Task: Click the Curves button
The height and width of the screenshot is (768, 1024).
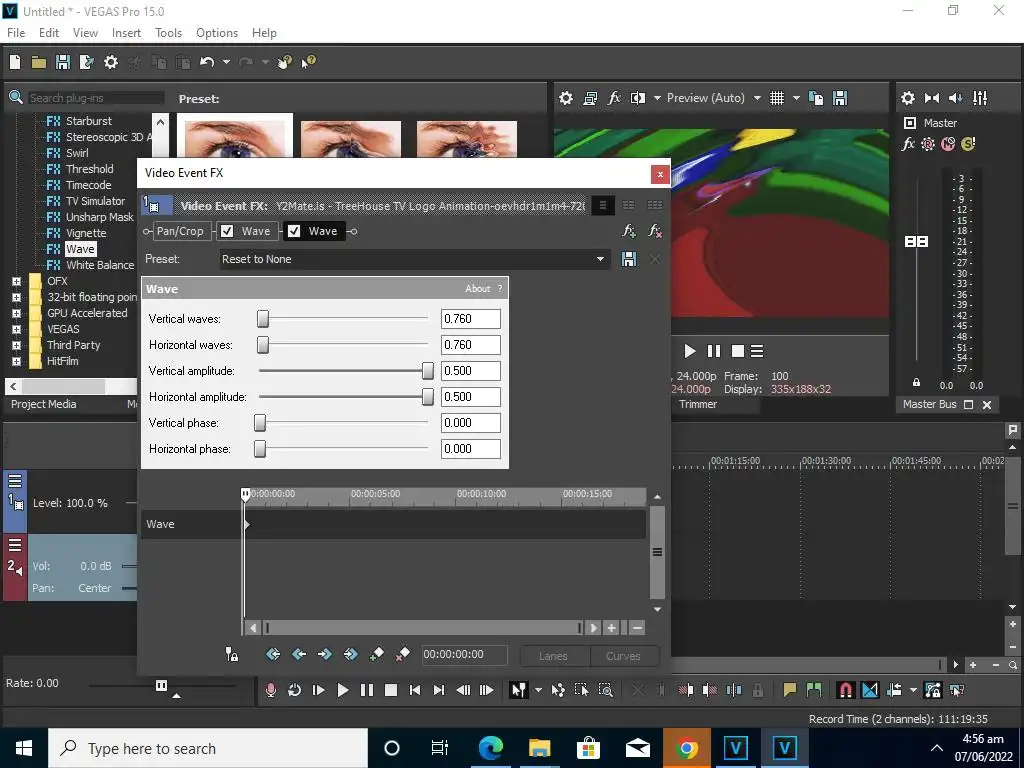Action: [623, 656]
